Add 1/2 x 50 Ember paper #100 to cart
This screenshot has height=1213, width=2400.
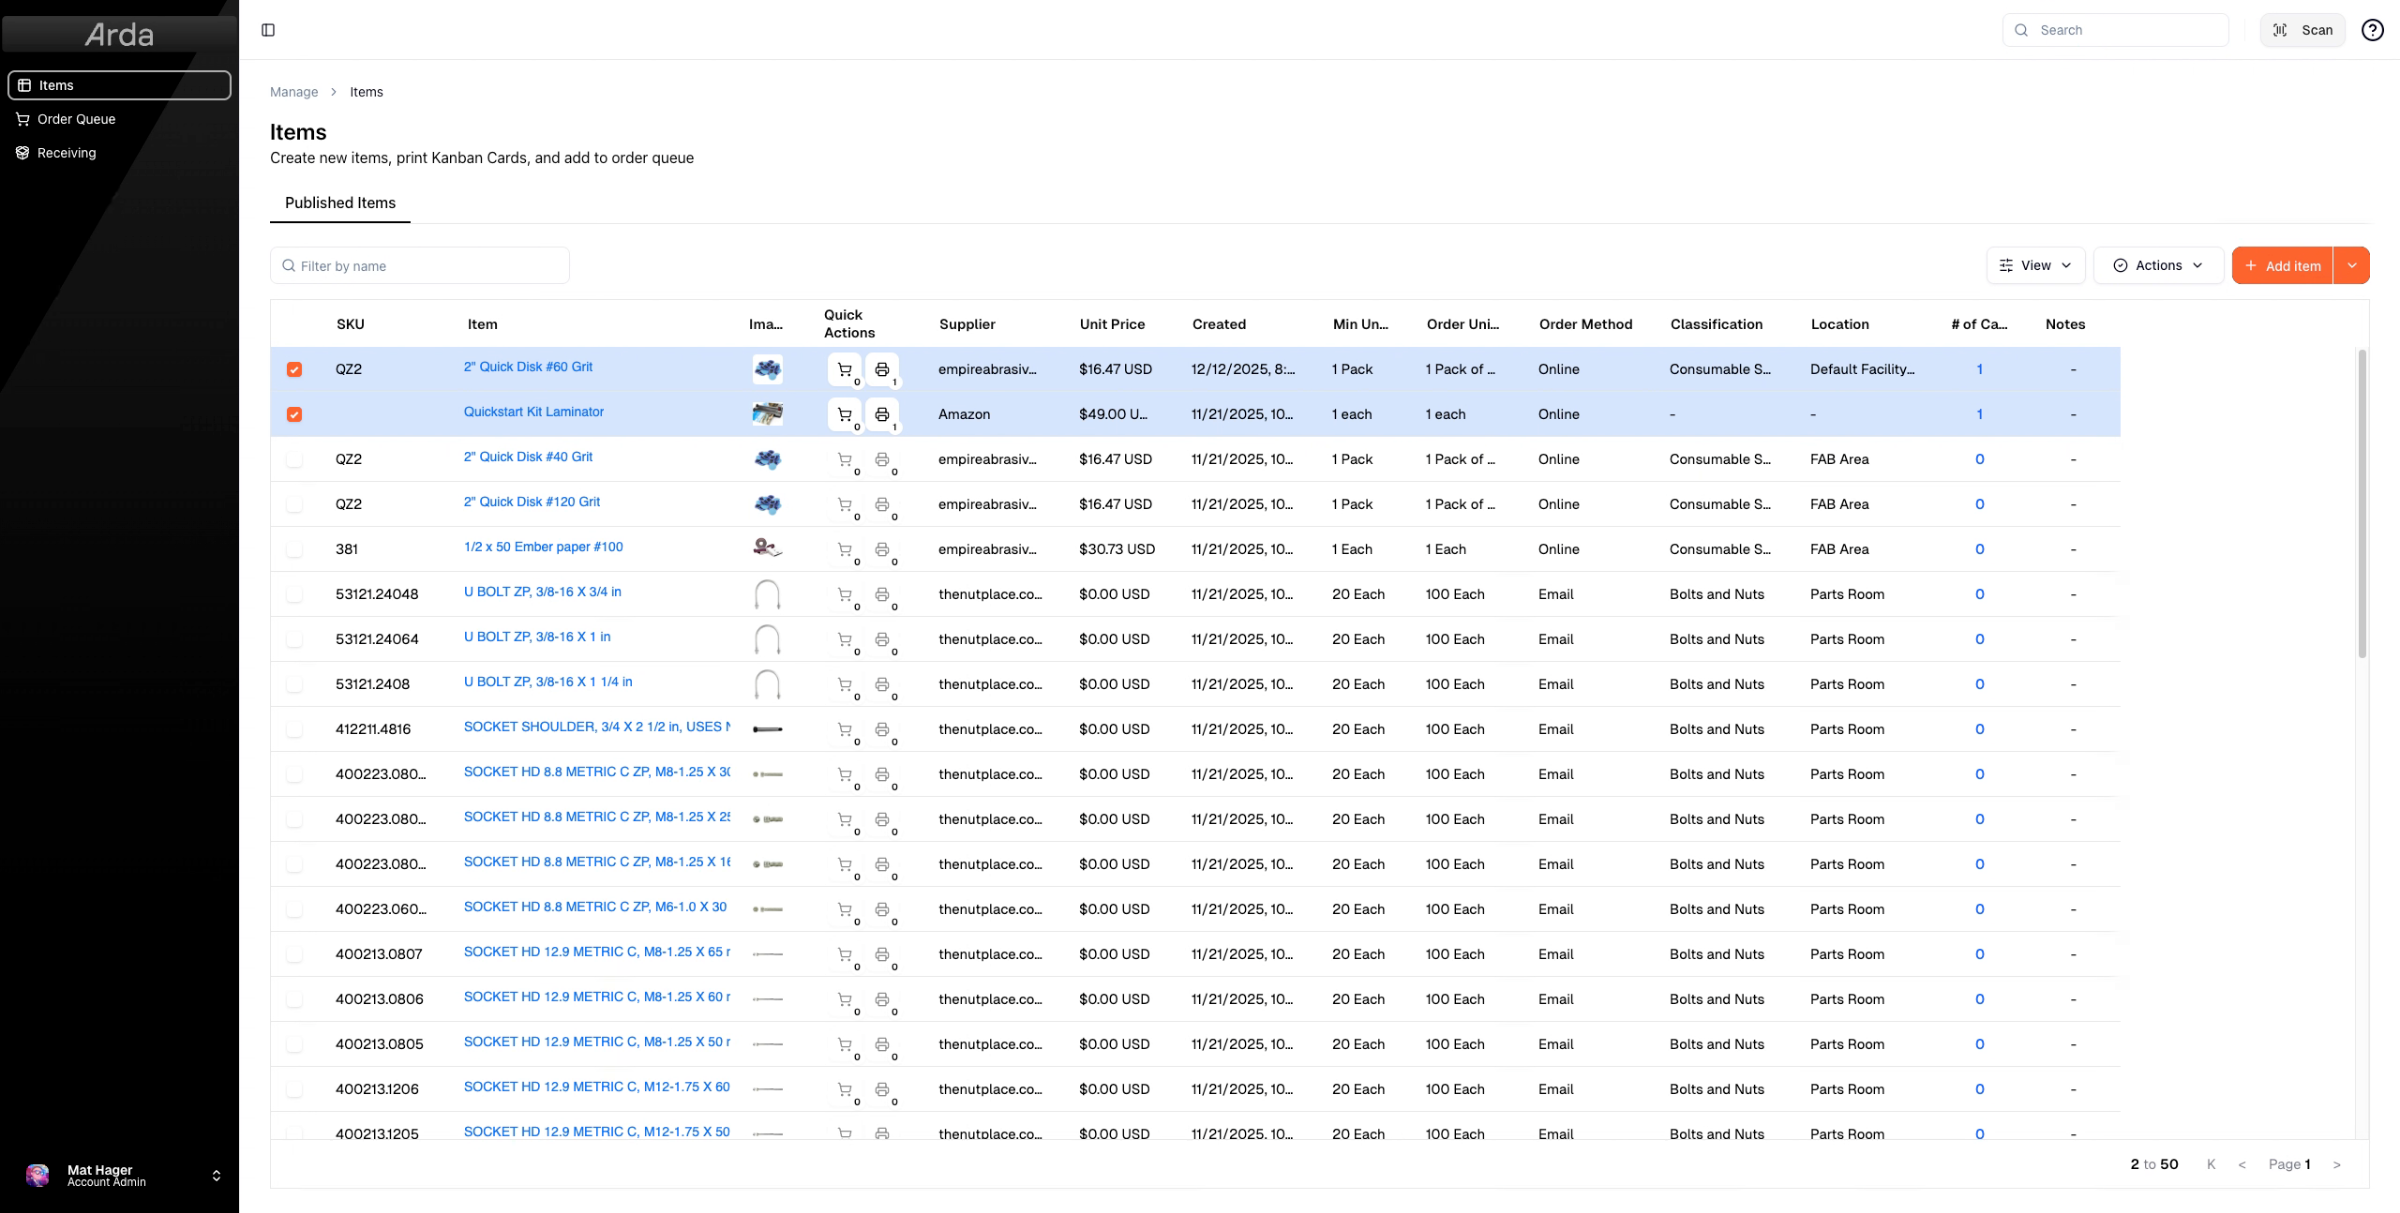click(x=845, y=549)
